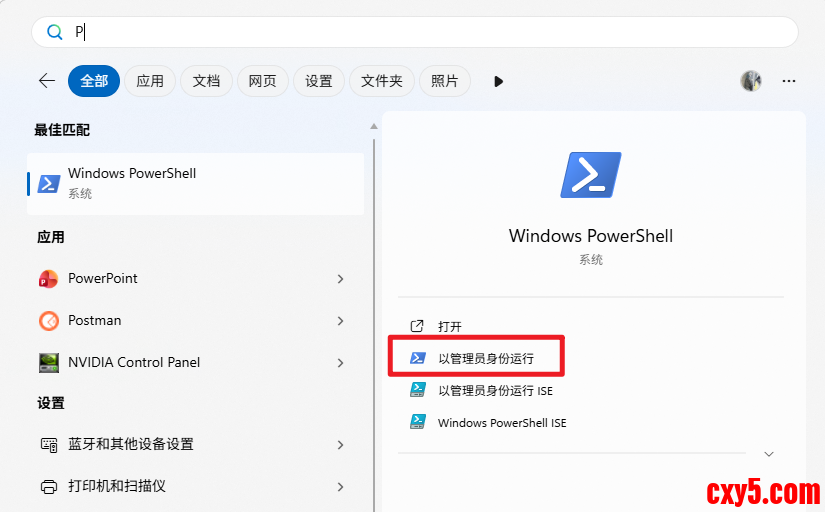Switch to the 设置 filter tab
Screen dimensions: 825x512
tap(319, 81)
